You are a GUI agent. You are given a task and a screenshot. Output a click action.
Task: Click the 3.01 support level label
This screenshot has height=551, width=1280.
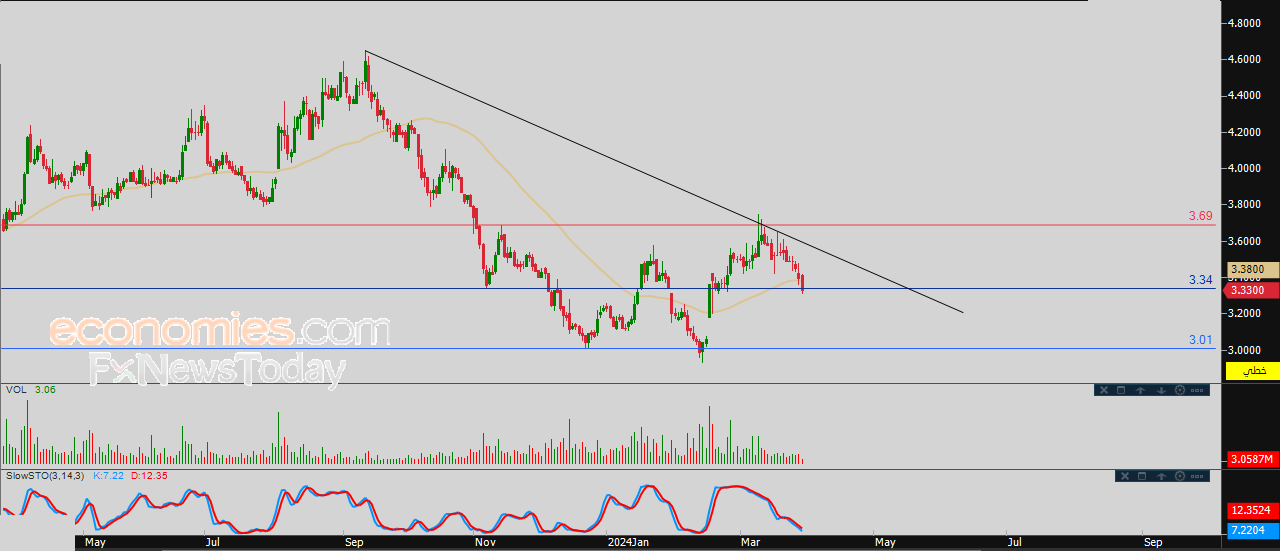pyautogui.click(x=1200, y=340)
